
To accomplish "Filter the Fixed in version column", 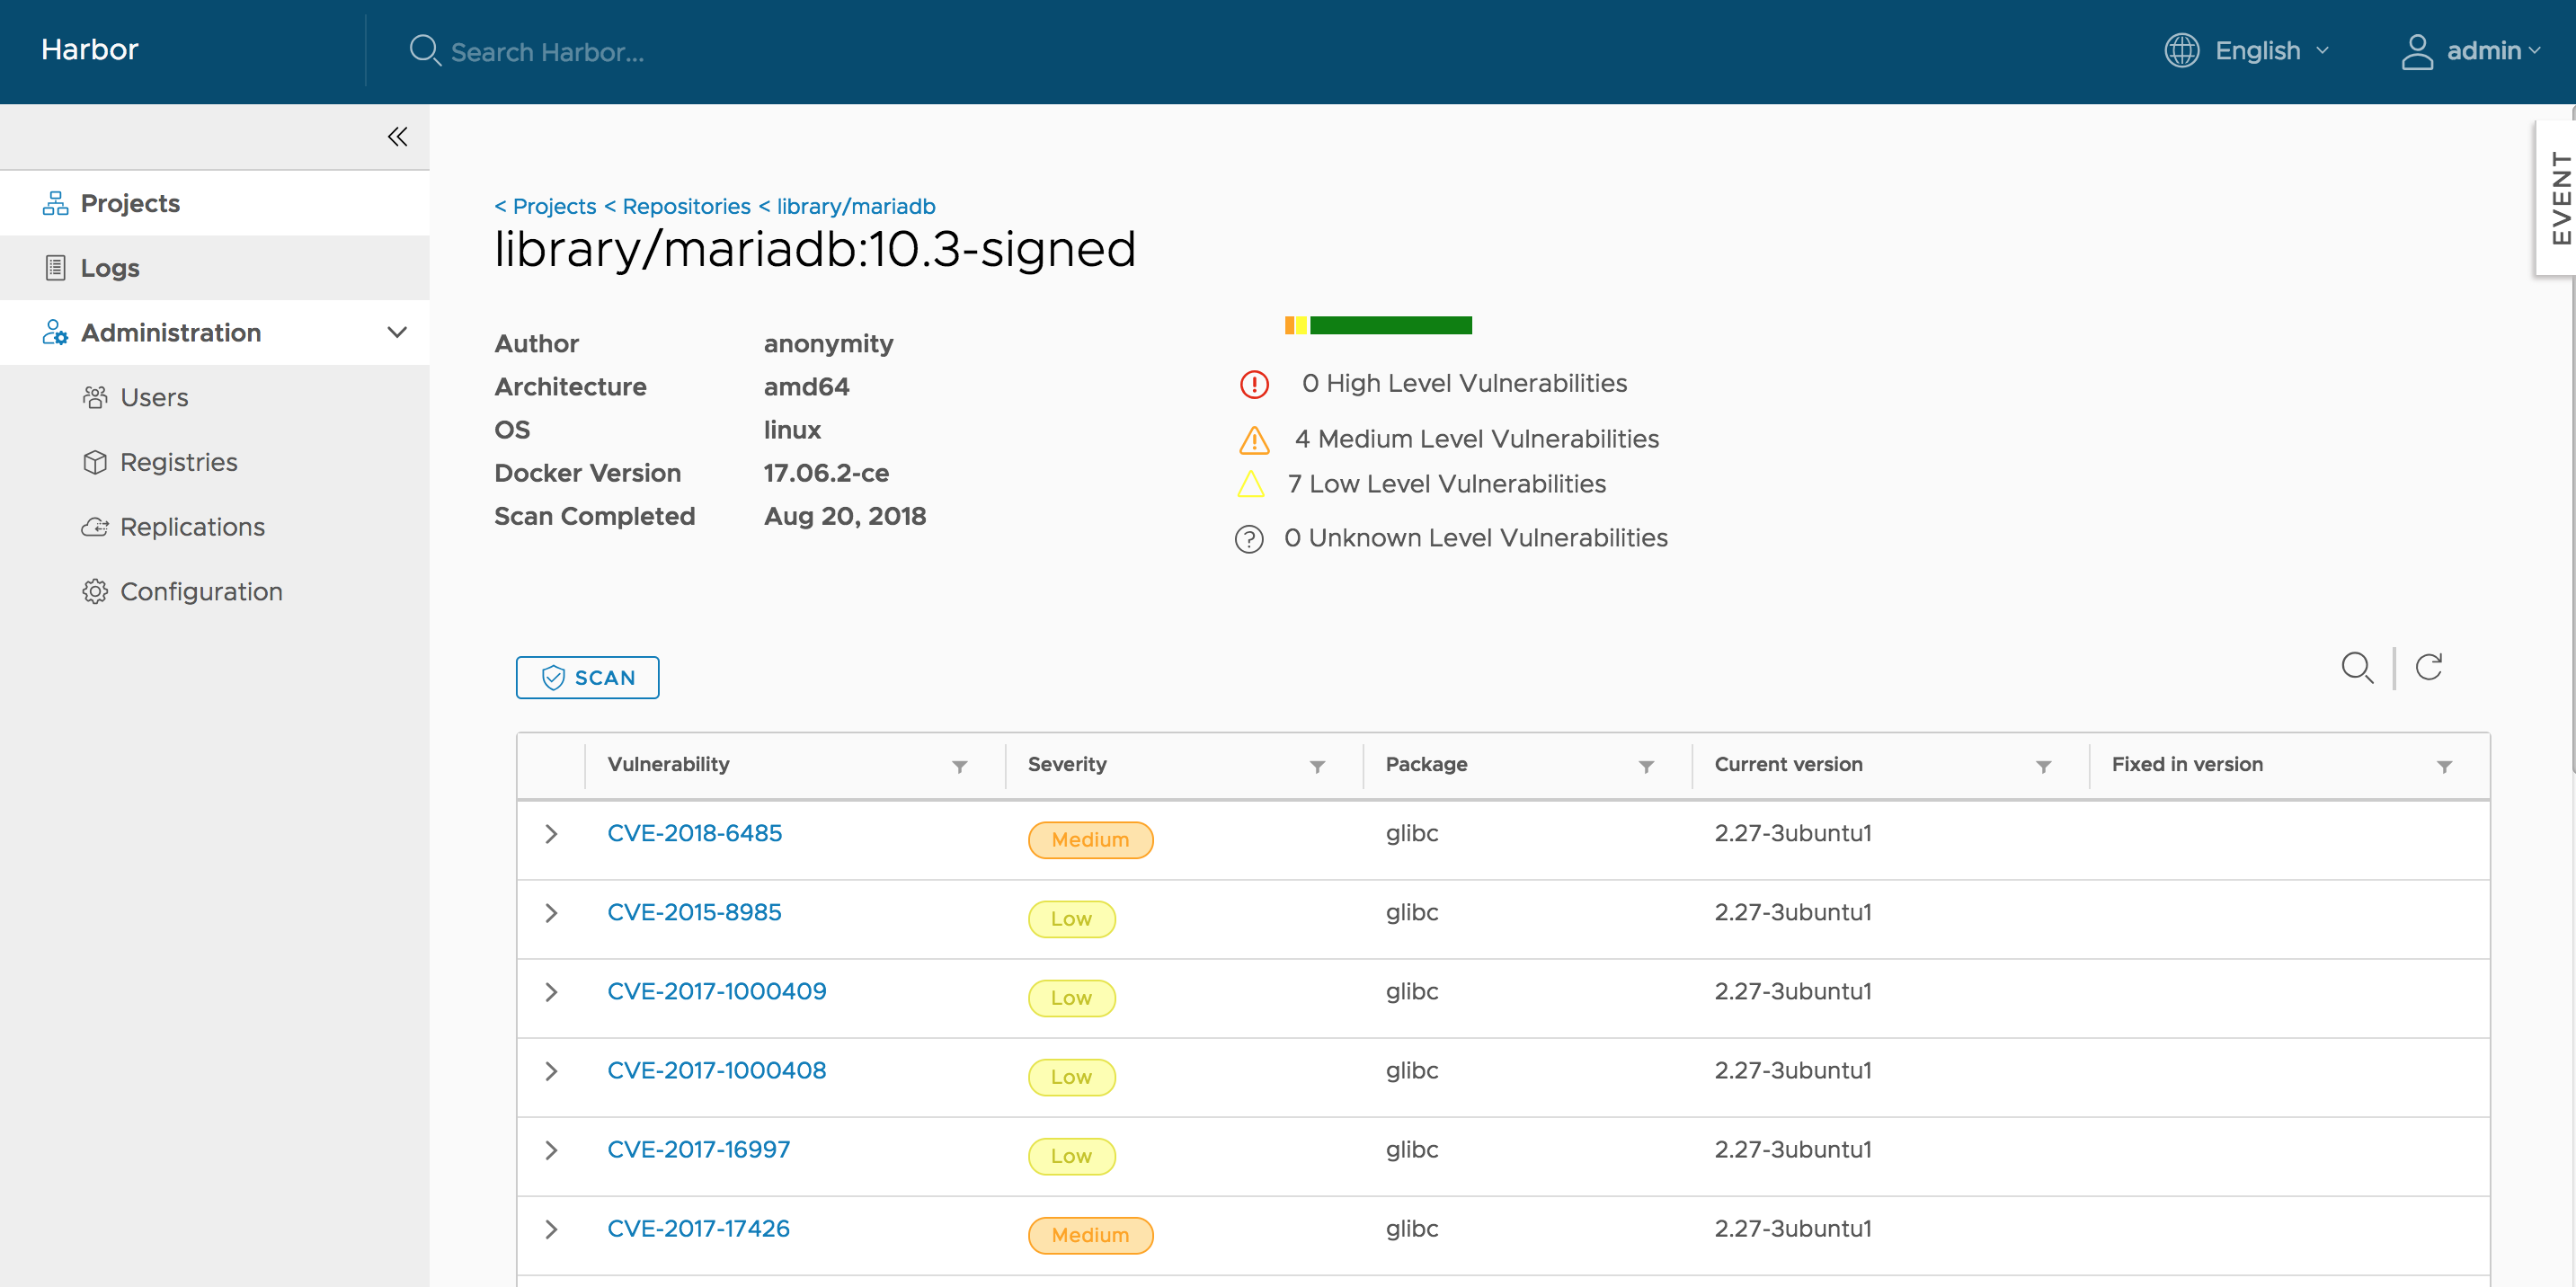I will tap(2444, 766).
